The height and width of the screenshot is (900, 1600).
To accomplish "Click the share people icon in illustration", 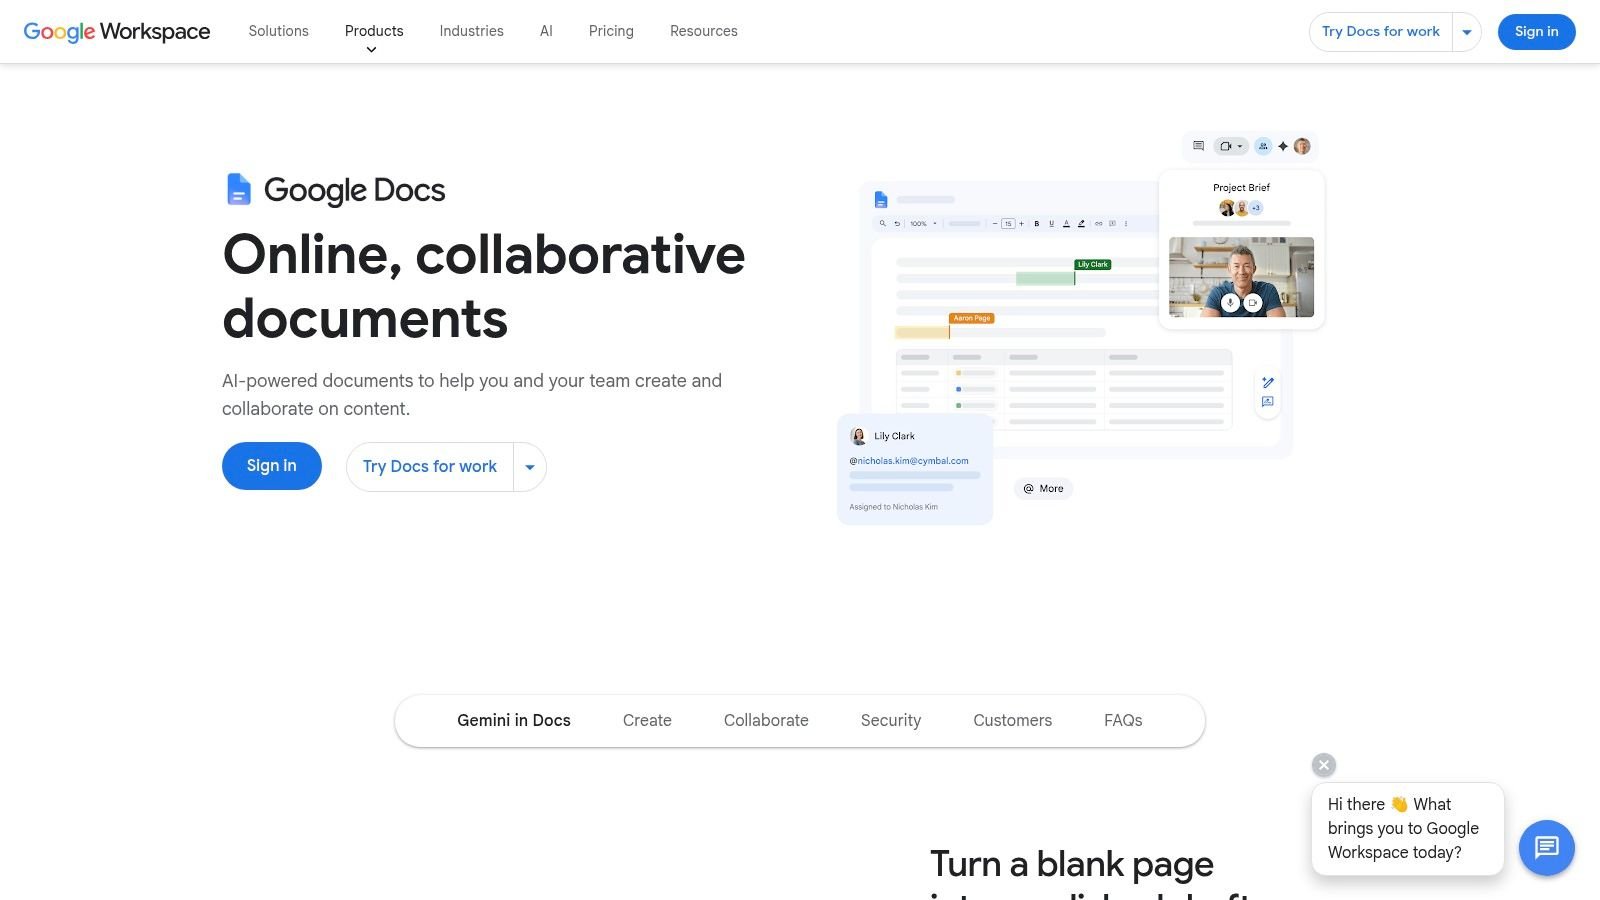I will (x=1263, y=146).
